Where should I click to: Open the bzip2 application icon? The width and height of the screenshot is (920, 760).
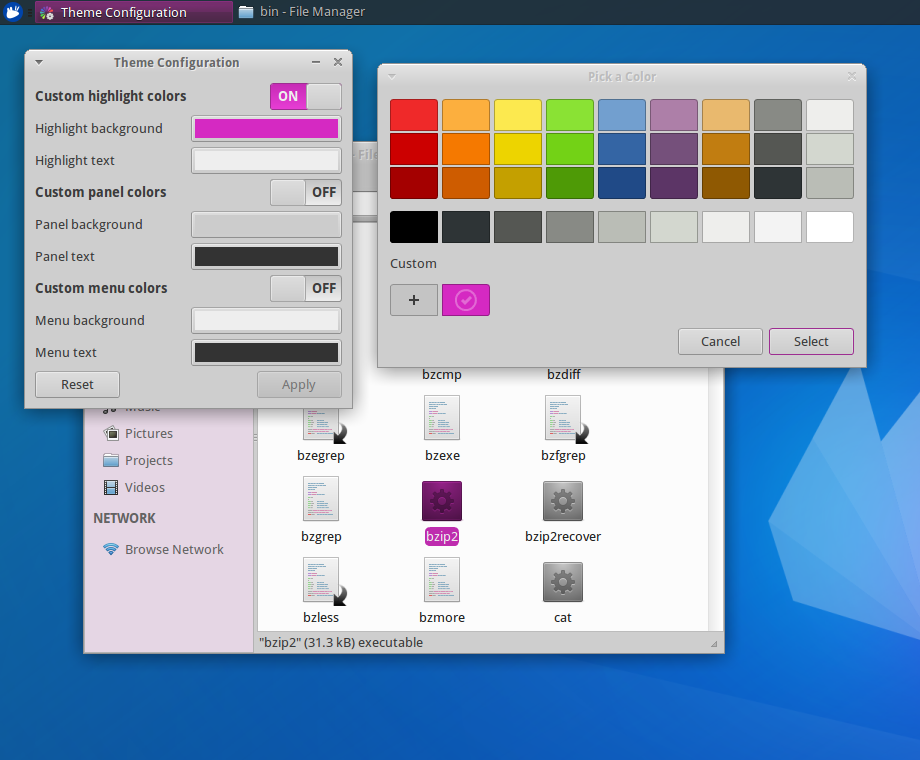[x=441, y=500]
